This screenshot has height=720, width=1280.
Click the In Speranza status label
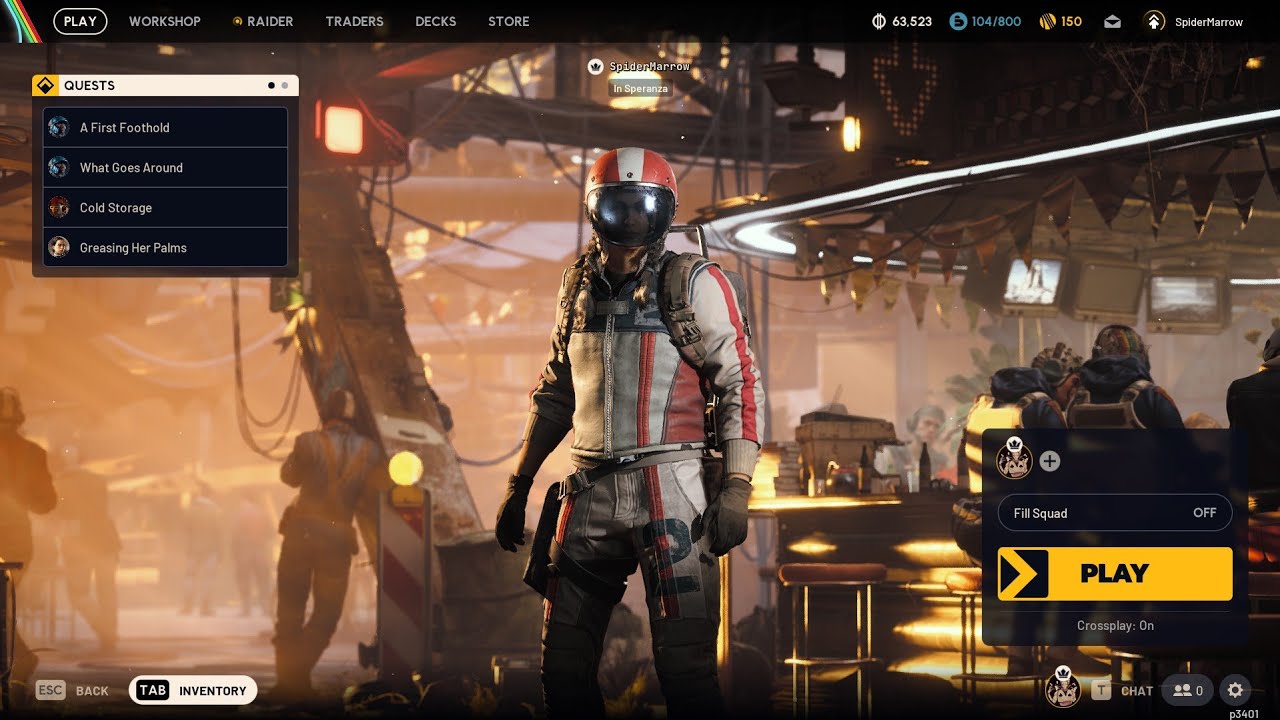click(x=640, y=89)
